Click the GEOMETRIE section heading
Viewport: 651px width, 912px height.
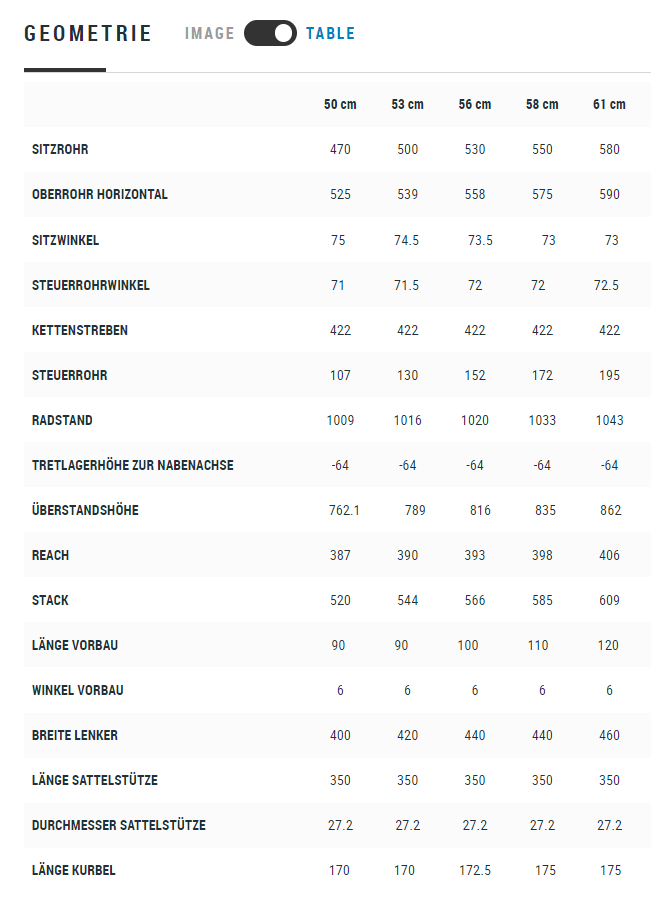(x=88, y=33)
